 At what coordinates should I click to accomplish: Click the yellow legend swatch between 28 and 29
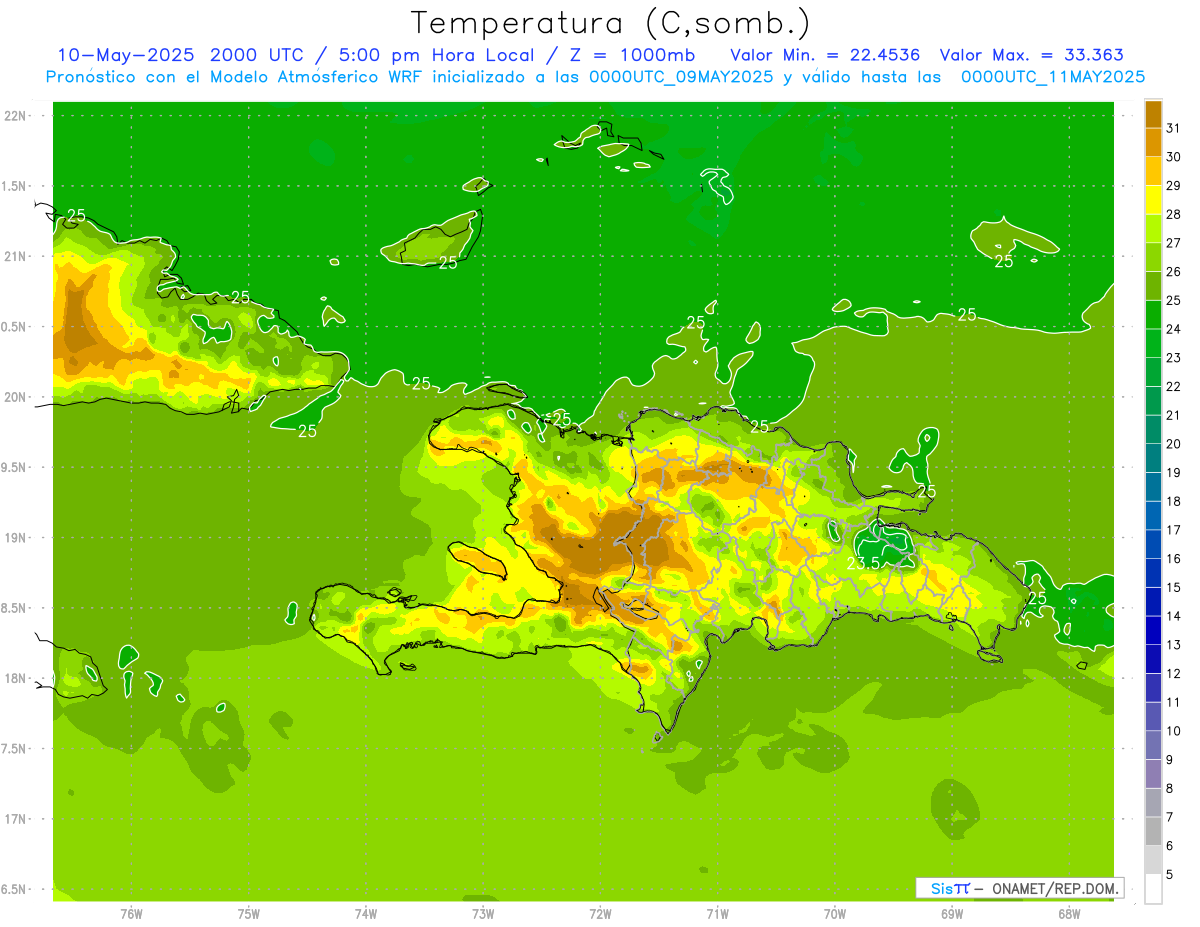pos(1153,199)
